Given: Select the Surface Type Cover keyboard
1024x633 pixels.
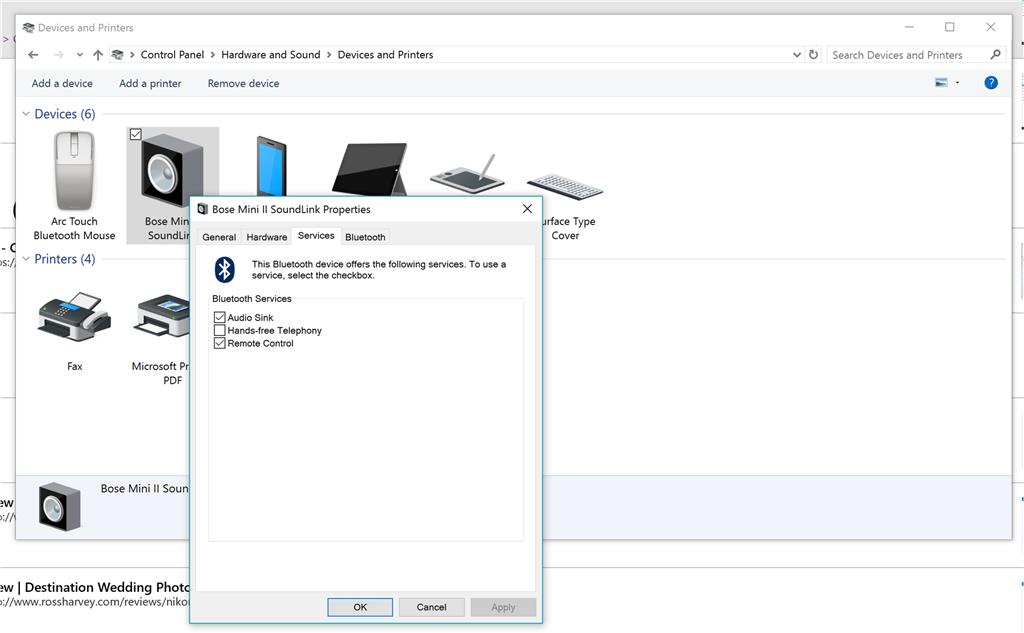Looking at the screenshot, I should pyautogui.click(x=565, y=188).
